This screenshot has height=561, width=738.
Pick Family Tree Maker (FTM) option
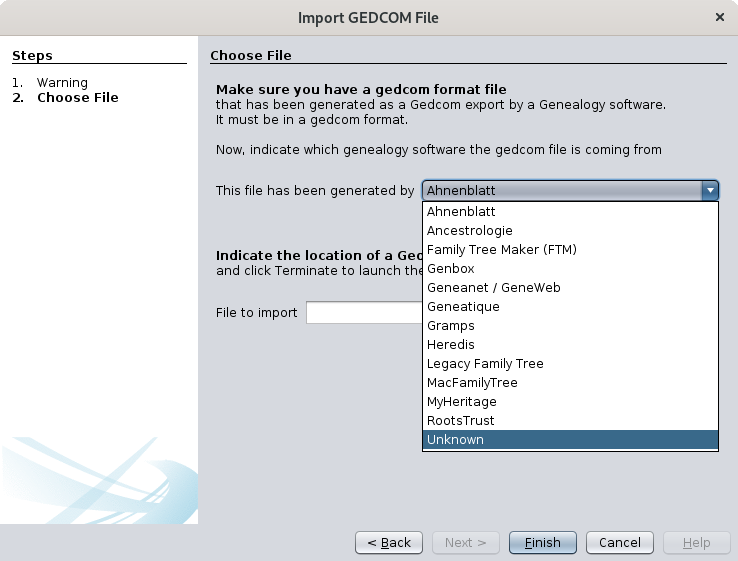point(570,249)
